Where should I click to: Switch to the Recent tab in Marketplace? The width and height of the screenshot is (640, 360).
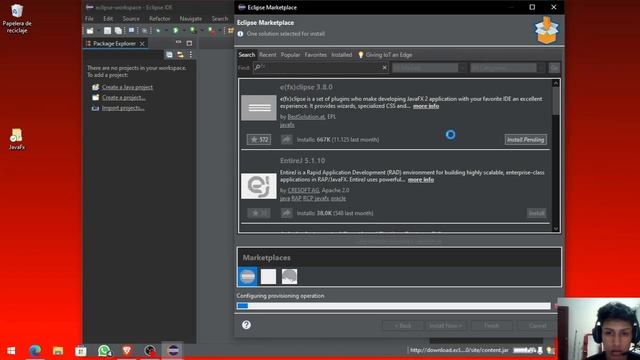(x=268, y=55)
